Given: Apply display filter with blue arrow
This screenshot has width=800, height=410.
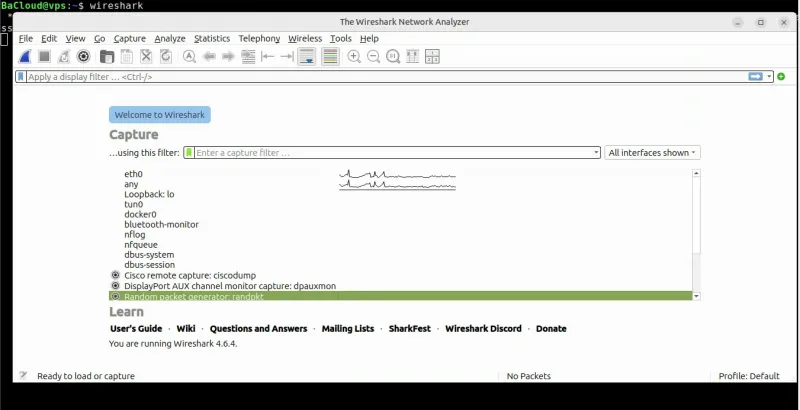Looking at the screenshot, I should (x=756, y=76).
